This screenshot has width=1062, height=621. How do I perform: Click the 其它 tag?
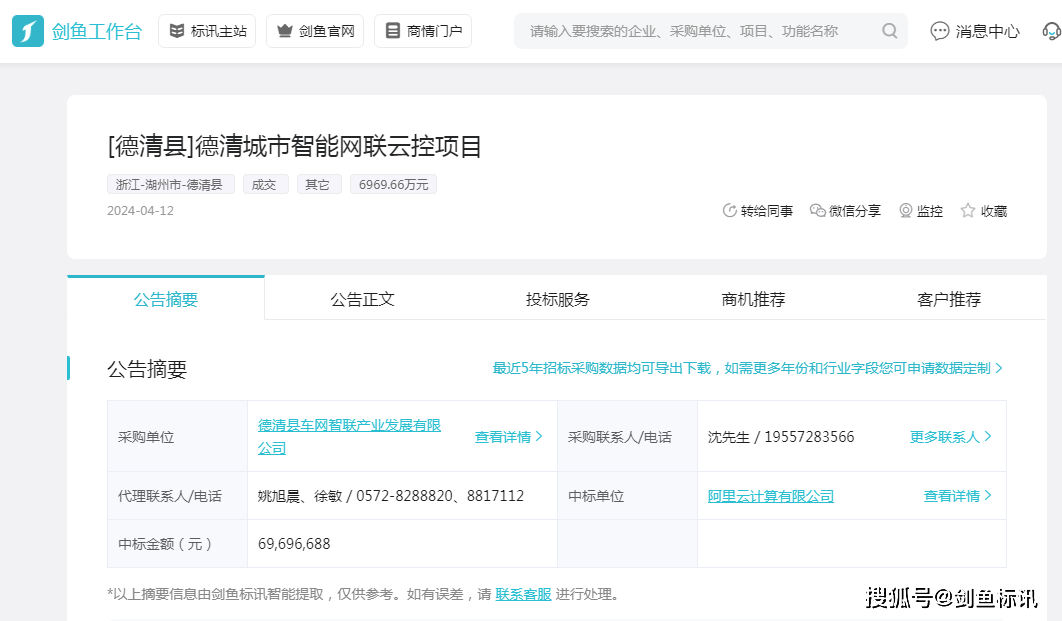pos(319,185)
